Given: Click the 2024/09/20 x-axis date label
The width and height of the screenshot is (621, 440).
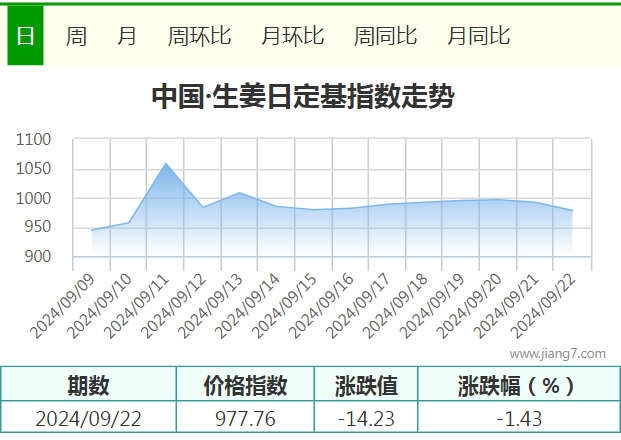Looking at the screenshot, I should point(469,306).
